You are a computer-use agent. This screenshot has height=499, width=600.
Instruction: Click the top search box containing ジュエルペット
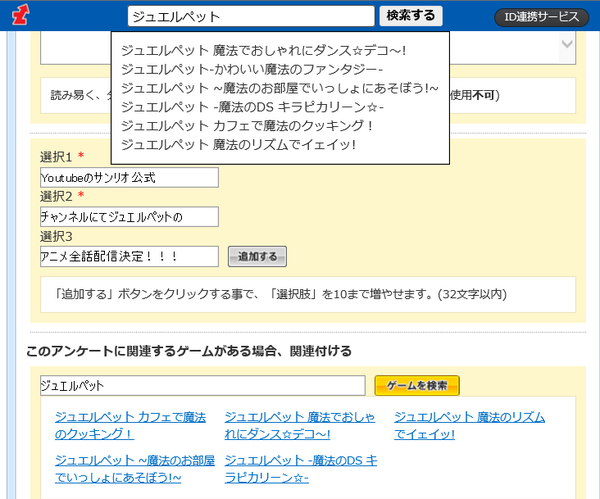[251, 16]
